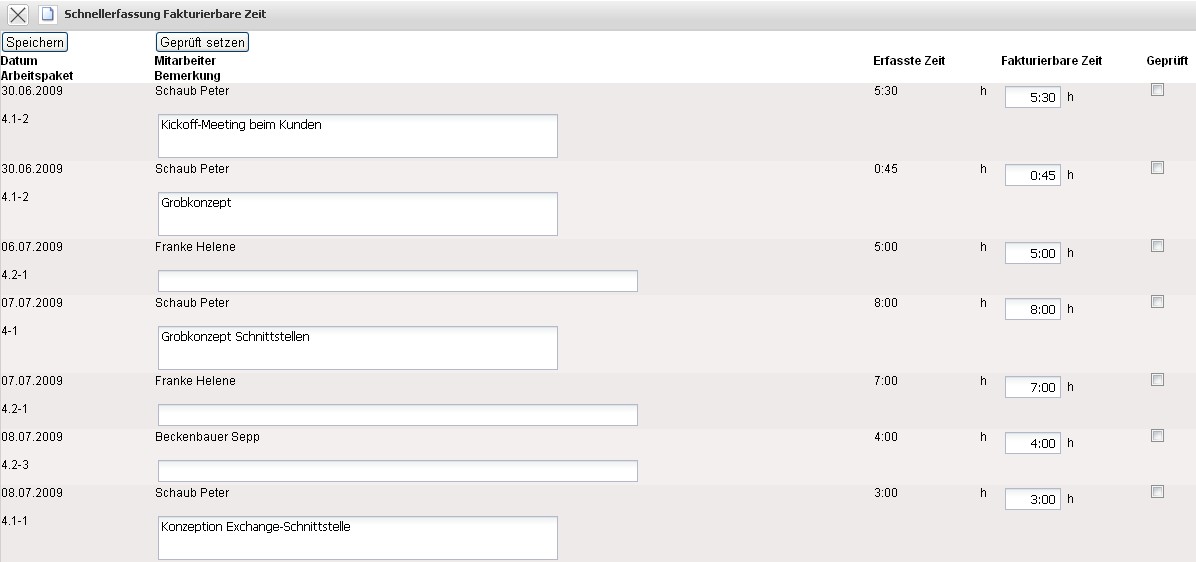
Task: Edit the Konzeption Exchange-Schnittstelle remark box
Action: coord(357,538)
